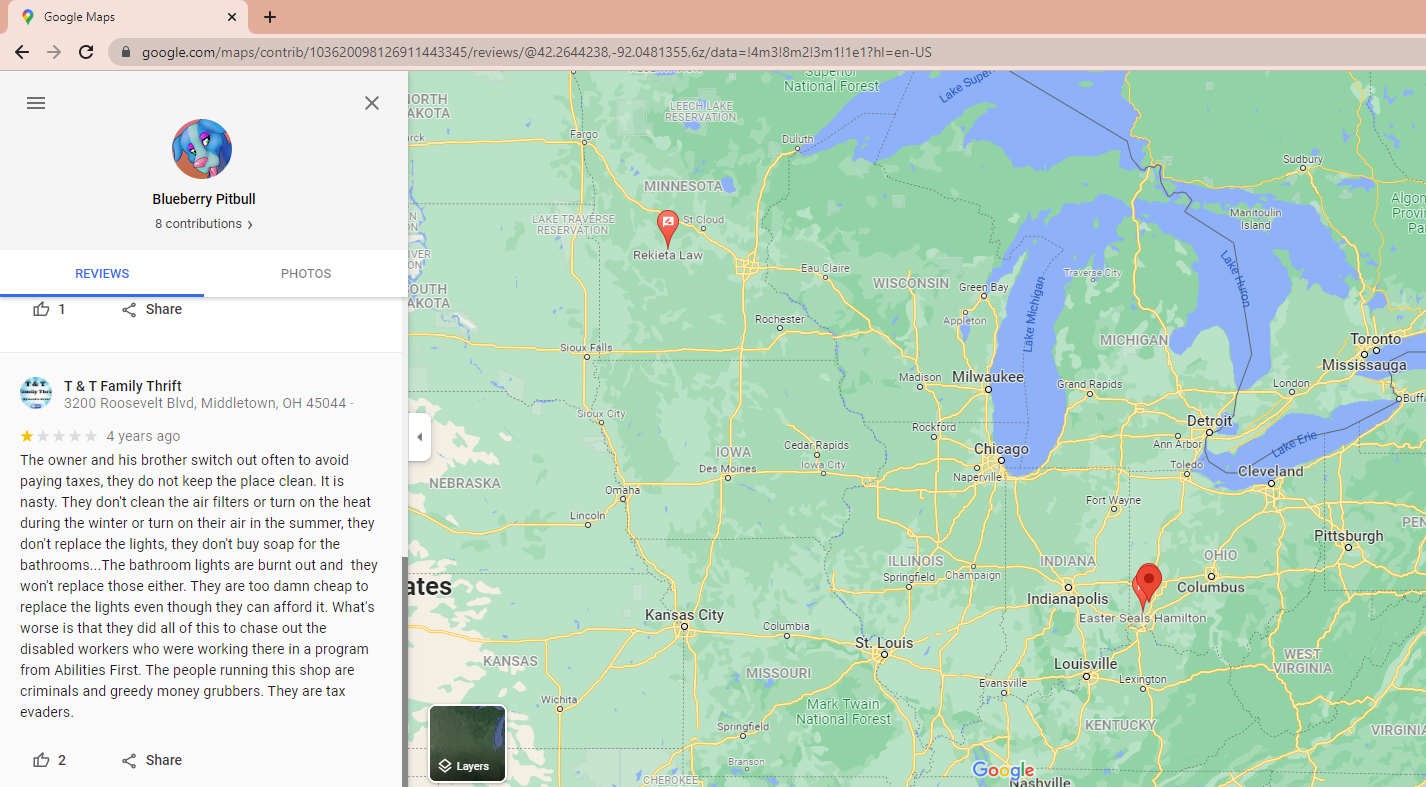Click the browser address bar URL

pos(537,52)
